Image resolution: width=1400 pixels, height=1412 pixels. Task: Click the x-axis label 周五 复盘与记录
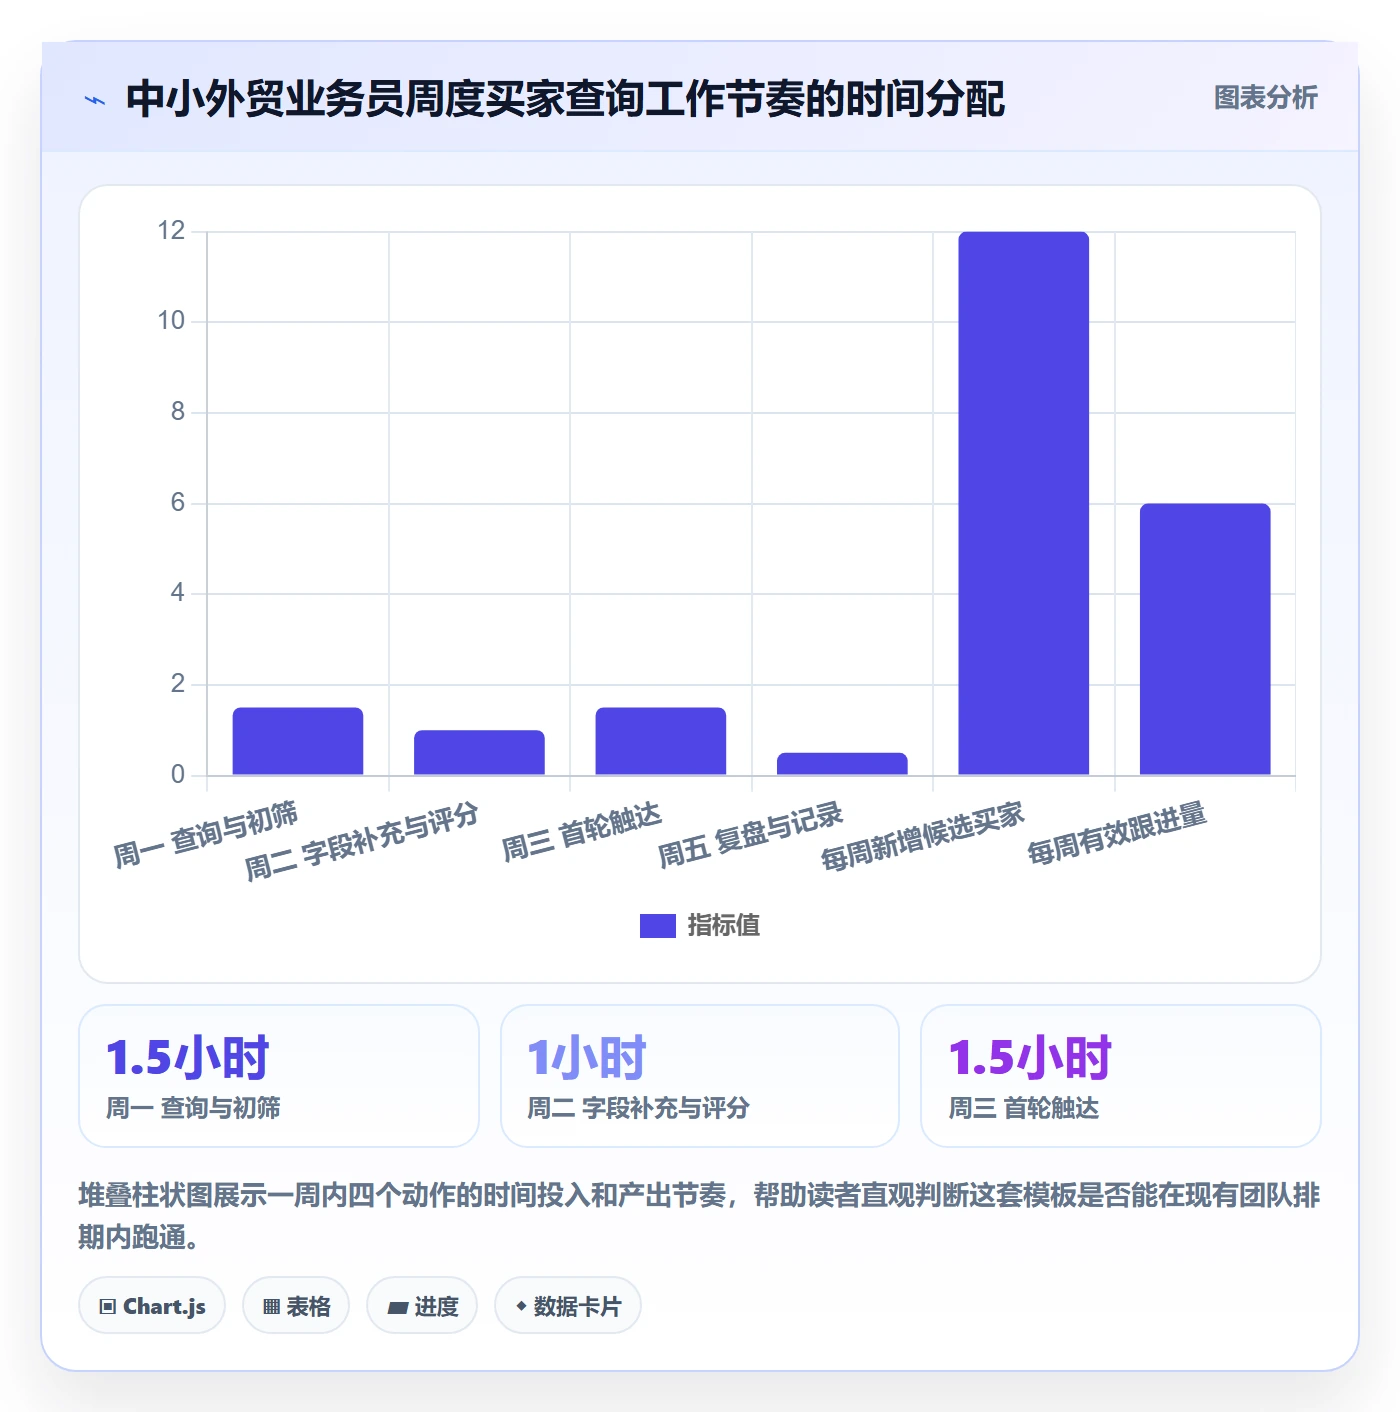(x=751, y=835)
